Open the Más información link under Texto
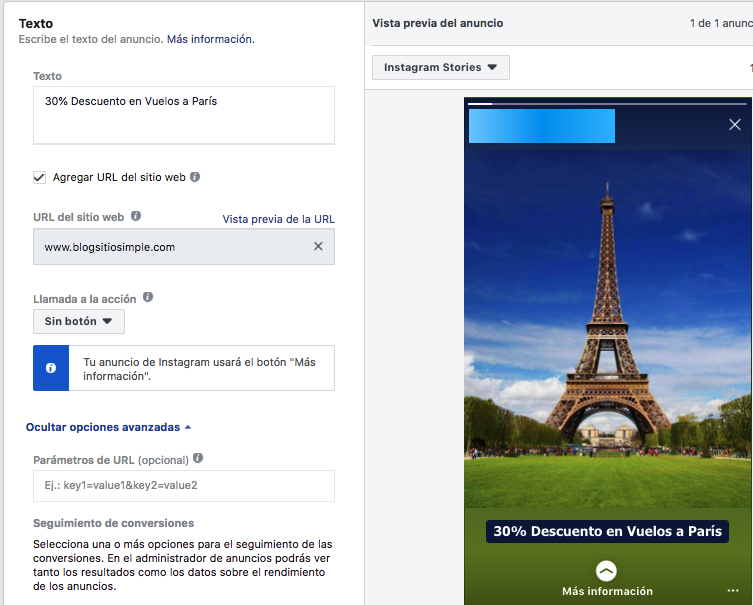753x605 pixels. click(210, 39)
